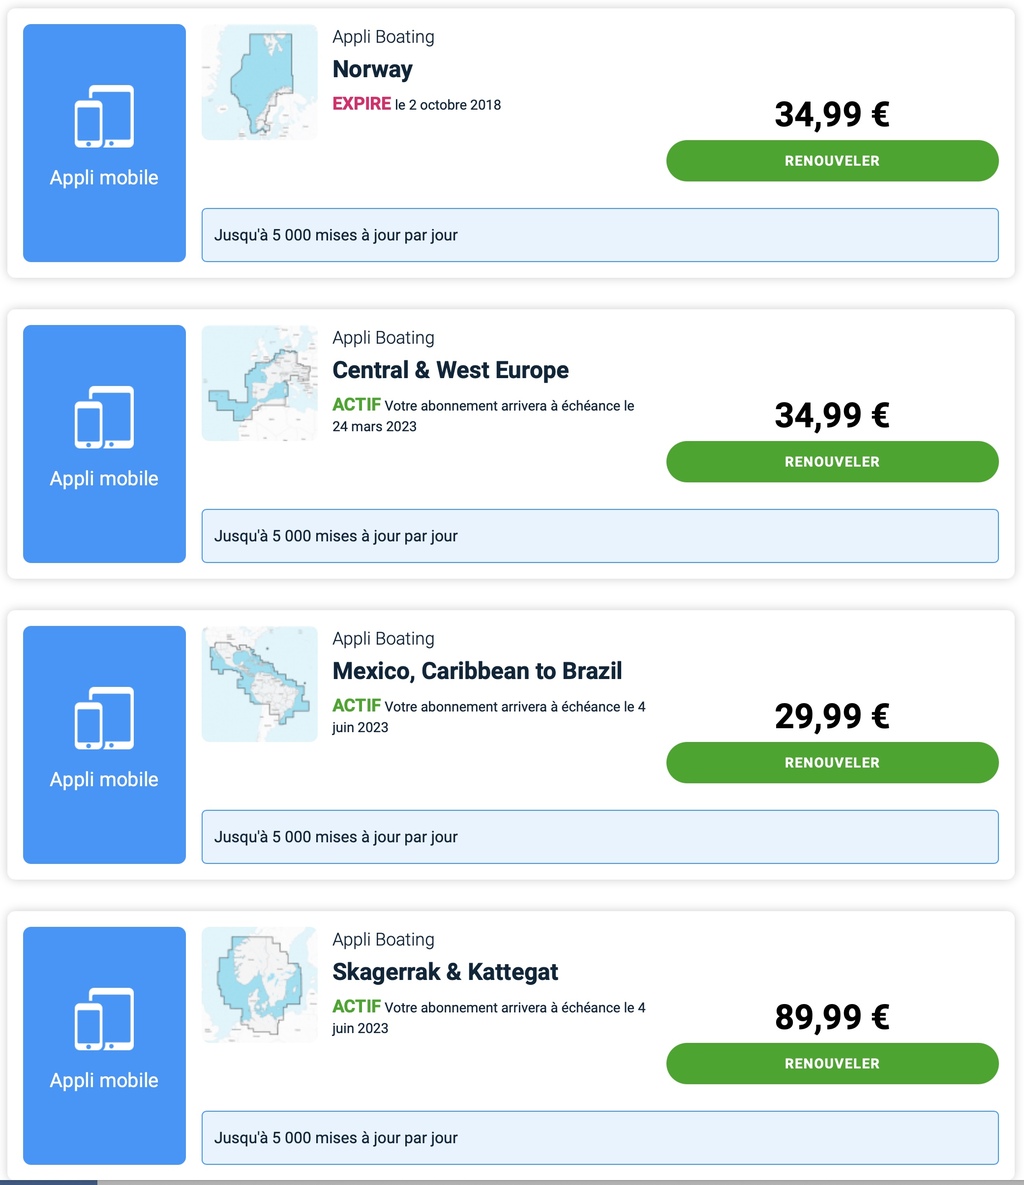Renew the expired Norway subscription

(832, 160)
